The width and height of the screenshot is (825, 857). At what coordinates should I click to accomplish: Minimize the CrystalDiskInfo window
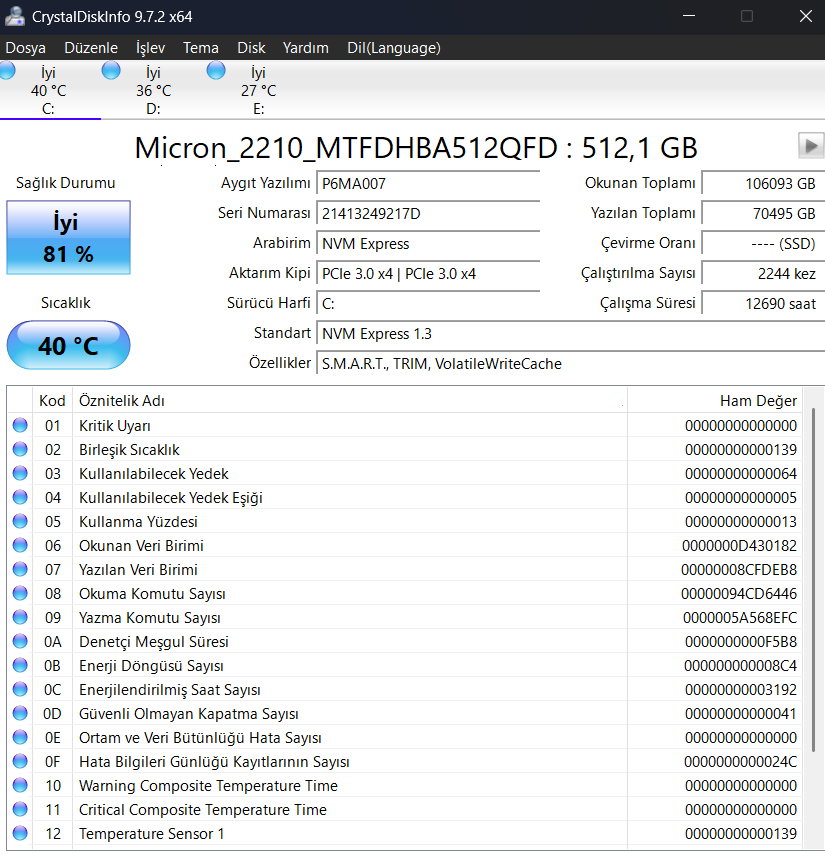point(689,16)
